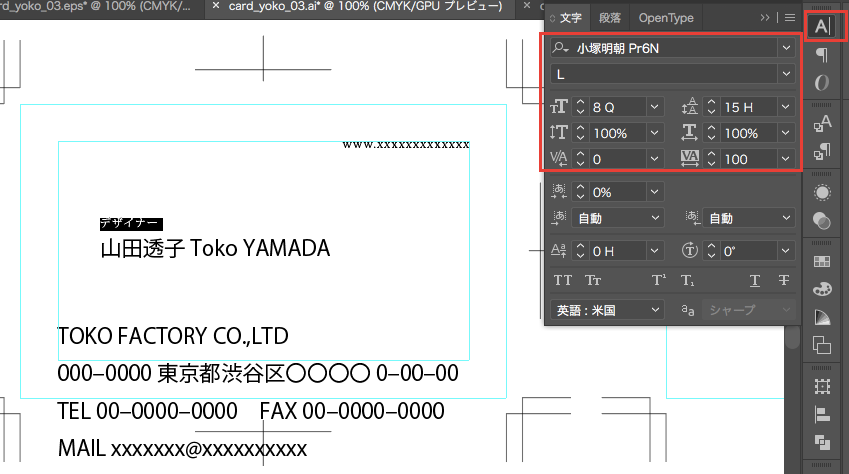The image size is (849, 474).
Task: Switch to the OpenType tab
Action: click(x=666, y=17)
